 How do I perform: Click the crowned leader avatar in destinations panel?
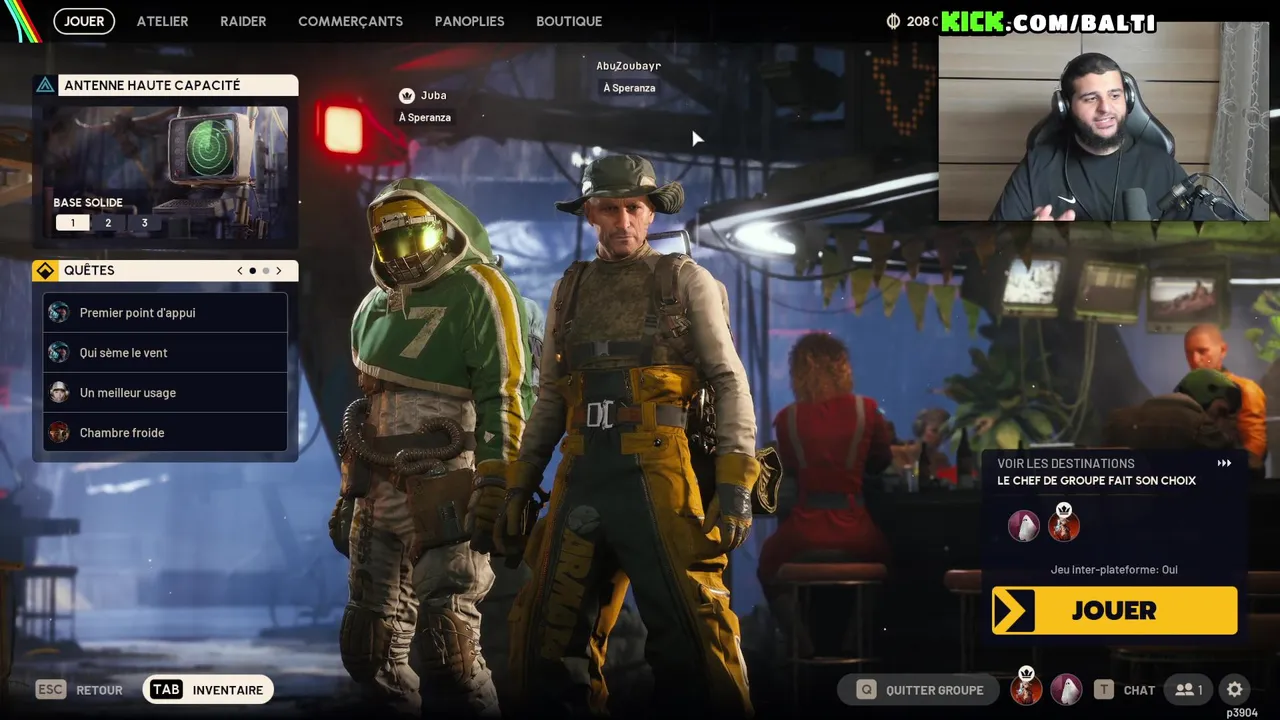pos(1064,524)
